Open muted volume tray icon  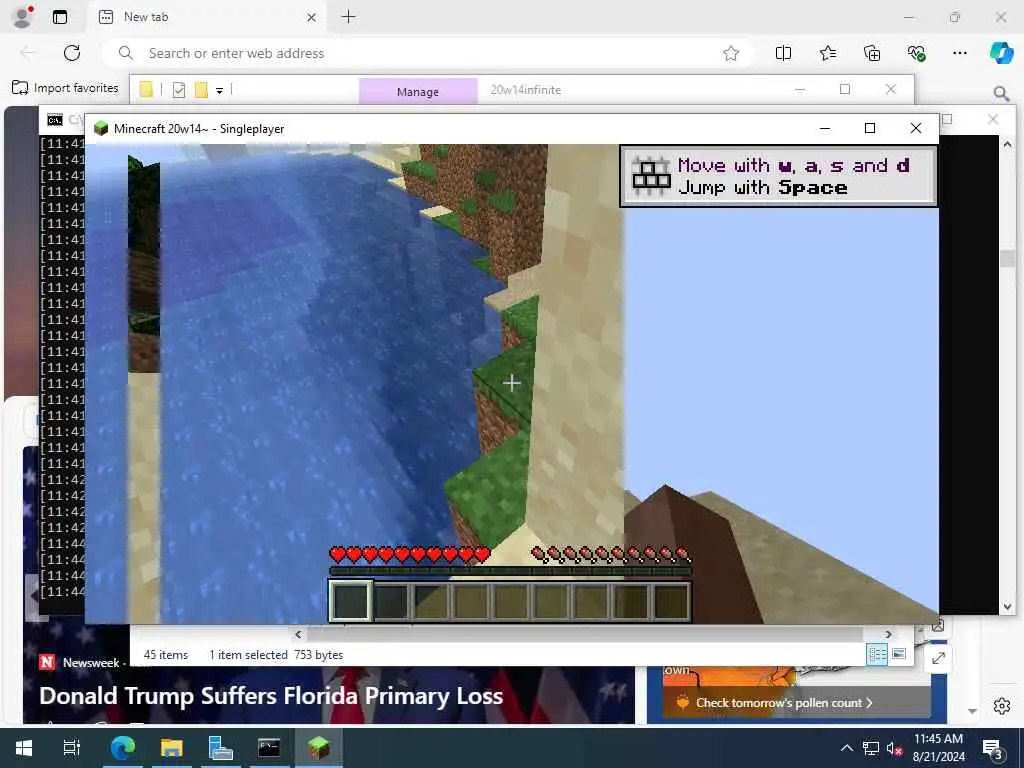pos(895,748)
